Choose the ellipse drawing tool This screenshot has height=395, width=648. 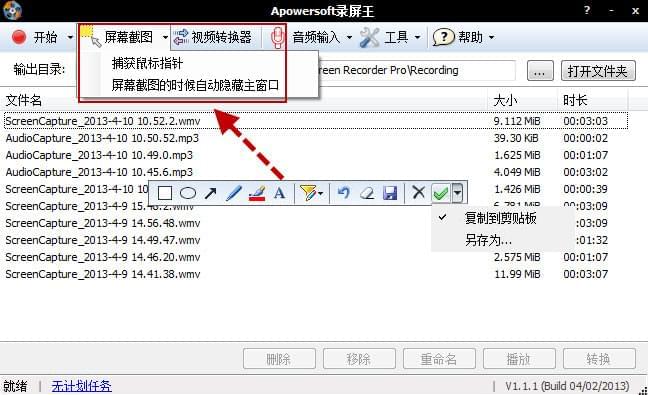(x=188, y=193)
